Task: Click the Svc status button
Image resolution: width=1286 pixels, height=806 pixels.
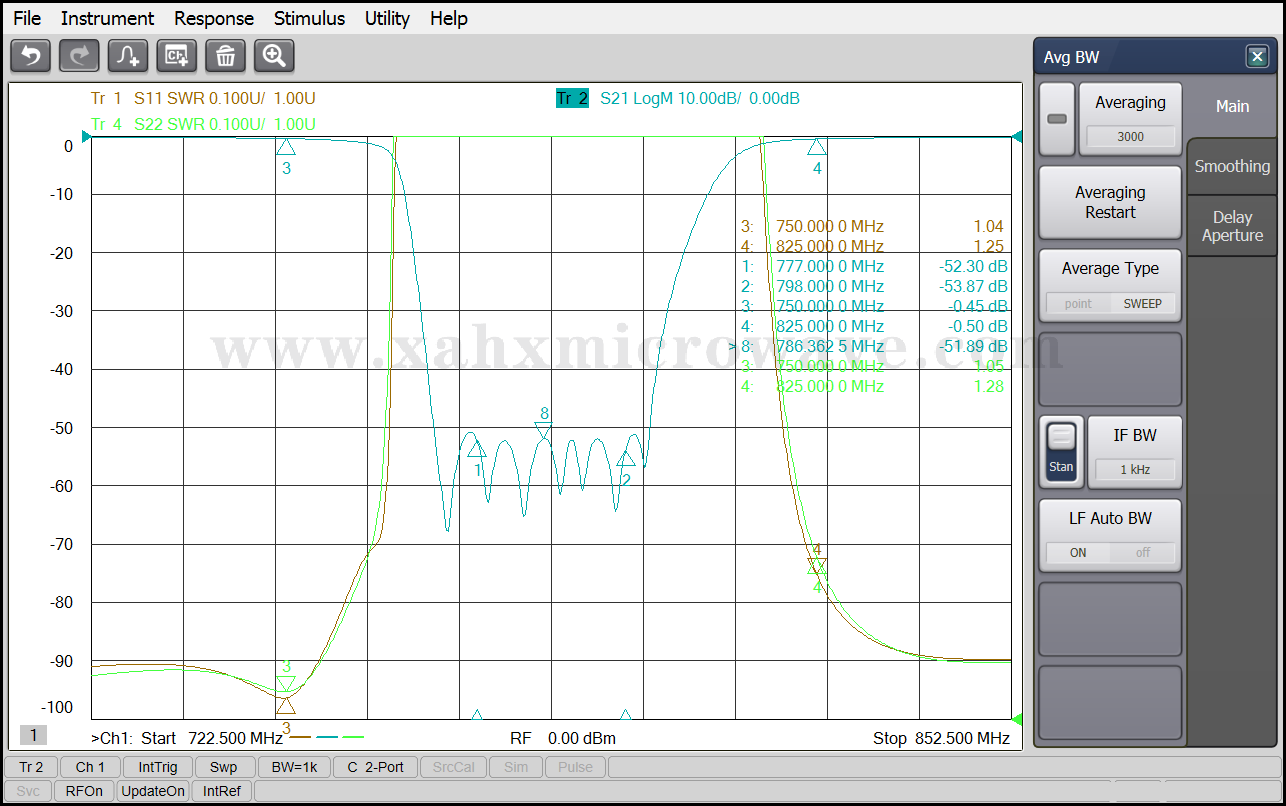Action: pyautogui.click(x=28, y=791)
